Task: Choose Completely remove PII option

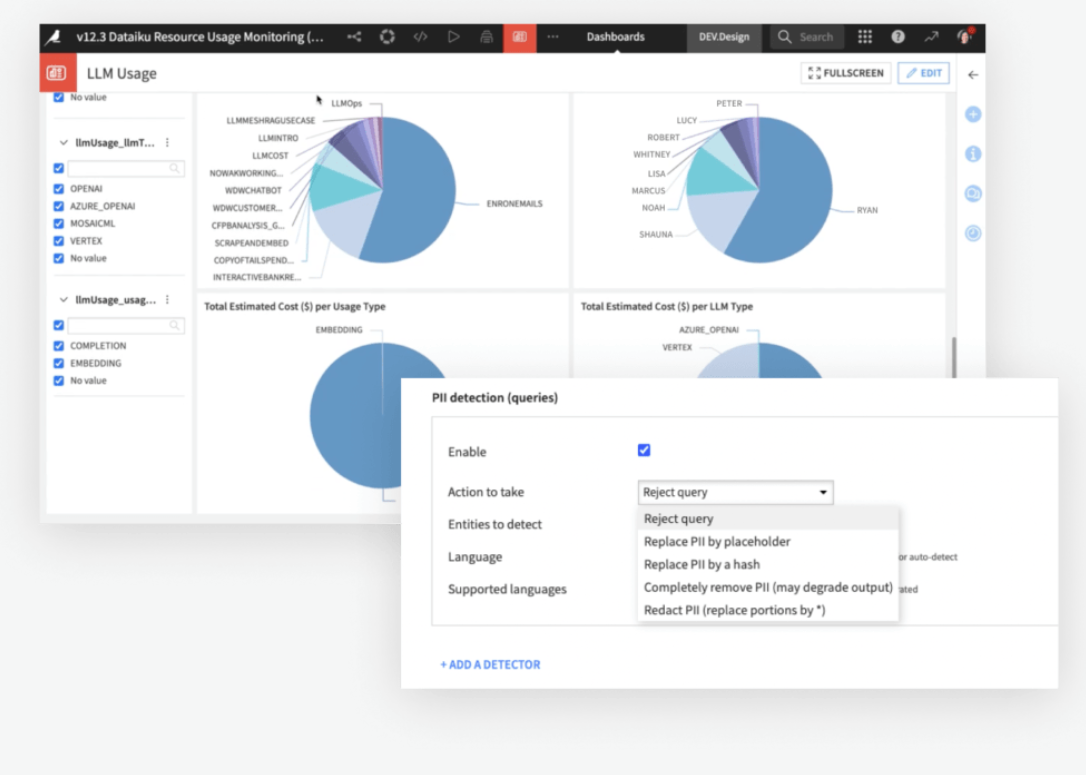Action: 767,587
